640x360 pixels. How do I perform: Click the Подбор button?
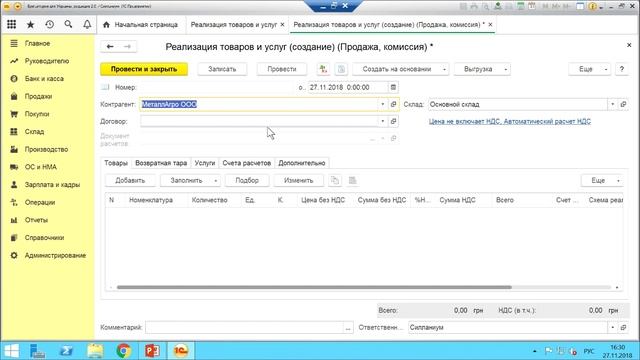(247, 180)
